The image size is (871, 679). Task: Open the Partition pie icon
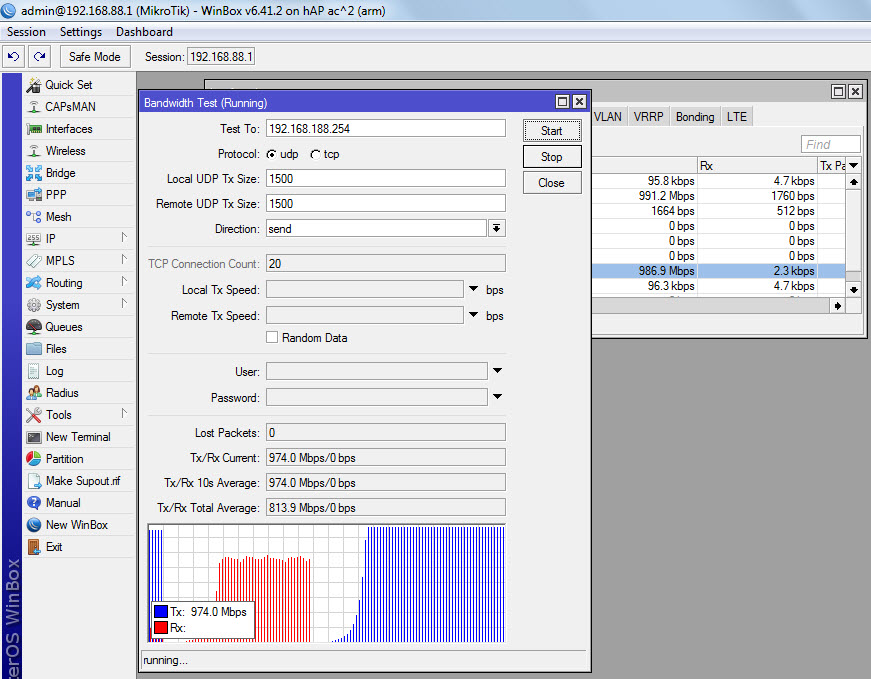(34, 459)
